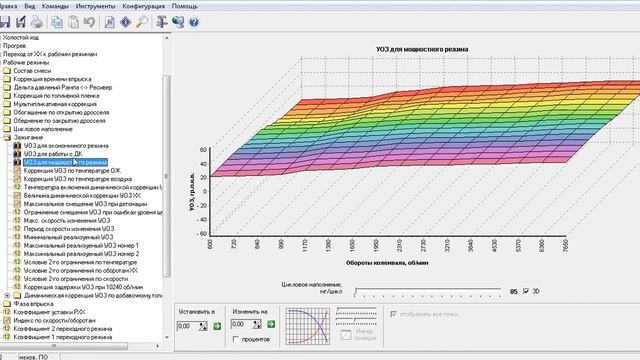Click the spinner on Изменить на field
640x360 pixels.
coord(257,324)
